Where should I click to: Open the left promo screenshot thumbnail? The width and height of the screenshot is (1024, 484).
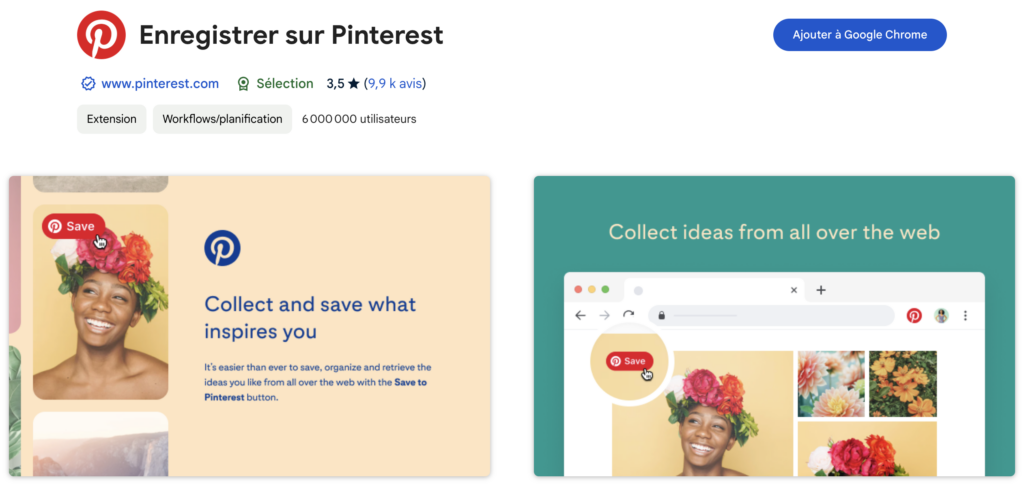[x=250, y=326]
